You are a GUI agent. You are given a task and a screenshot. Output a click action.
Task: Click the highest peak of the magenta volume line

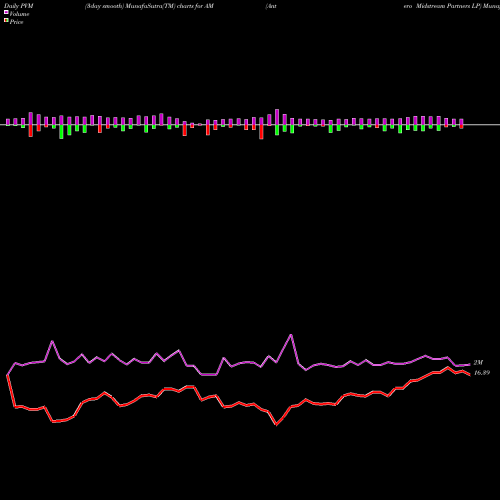coord(291,335)
